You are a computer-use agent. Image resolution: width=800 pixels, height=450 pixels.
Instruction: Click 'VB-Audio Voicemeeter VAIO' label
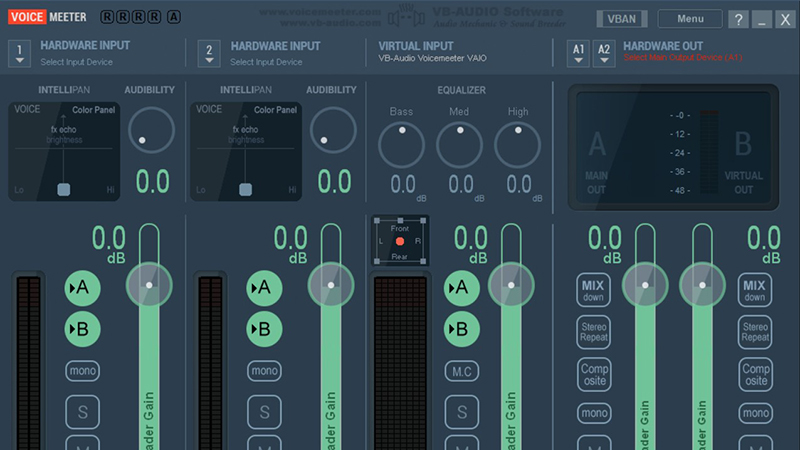pos(432,58)
